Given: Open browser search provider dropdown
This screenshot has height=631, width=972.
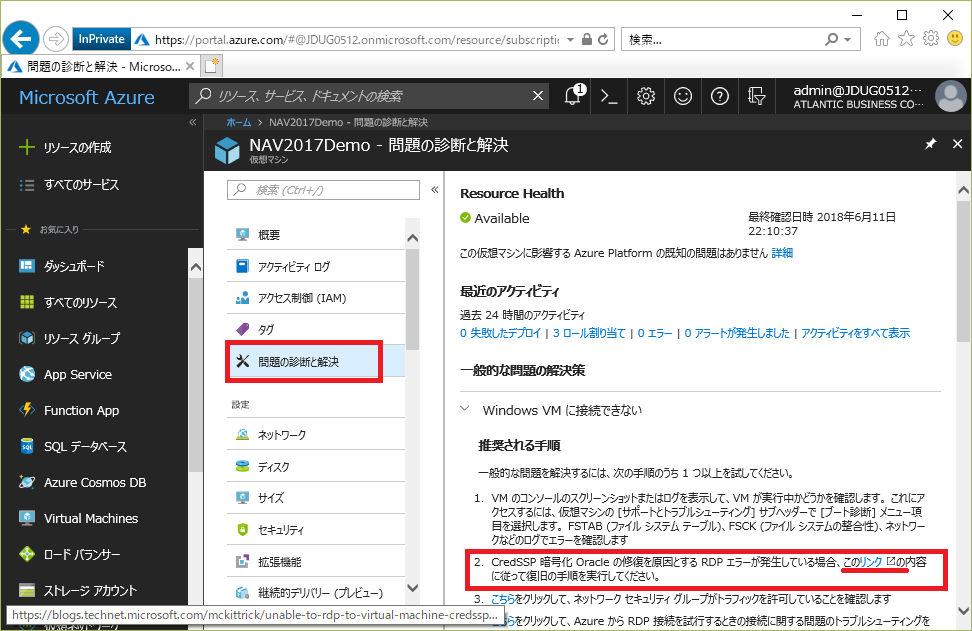Looking at the screenshot, I should click(x=847, y=40).
